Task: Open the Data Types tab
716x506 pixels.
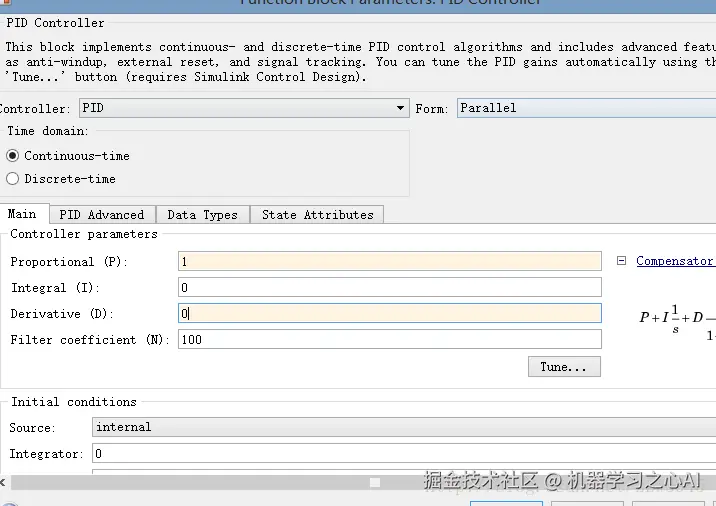Action: tap(203, 215)
